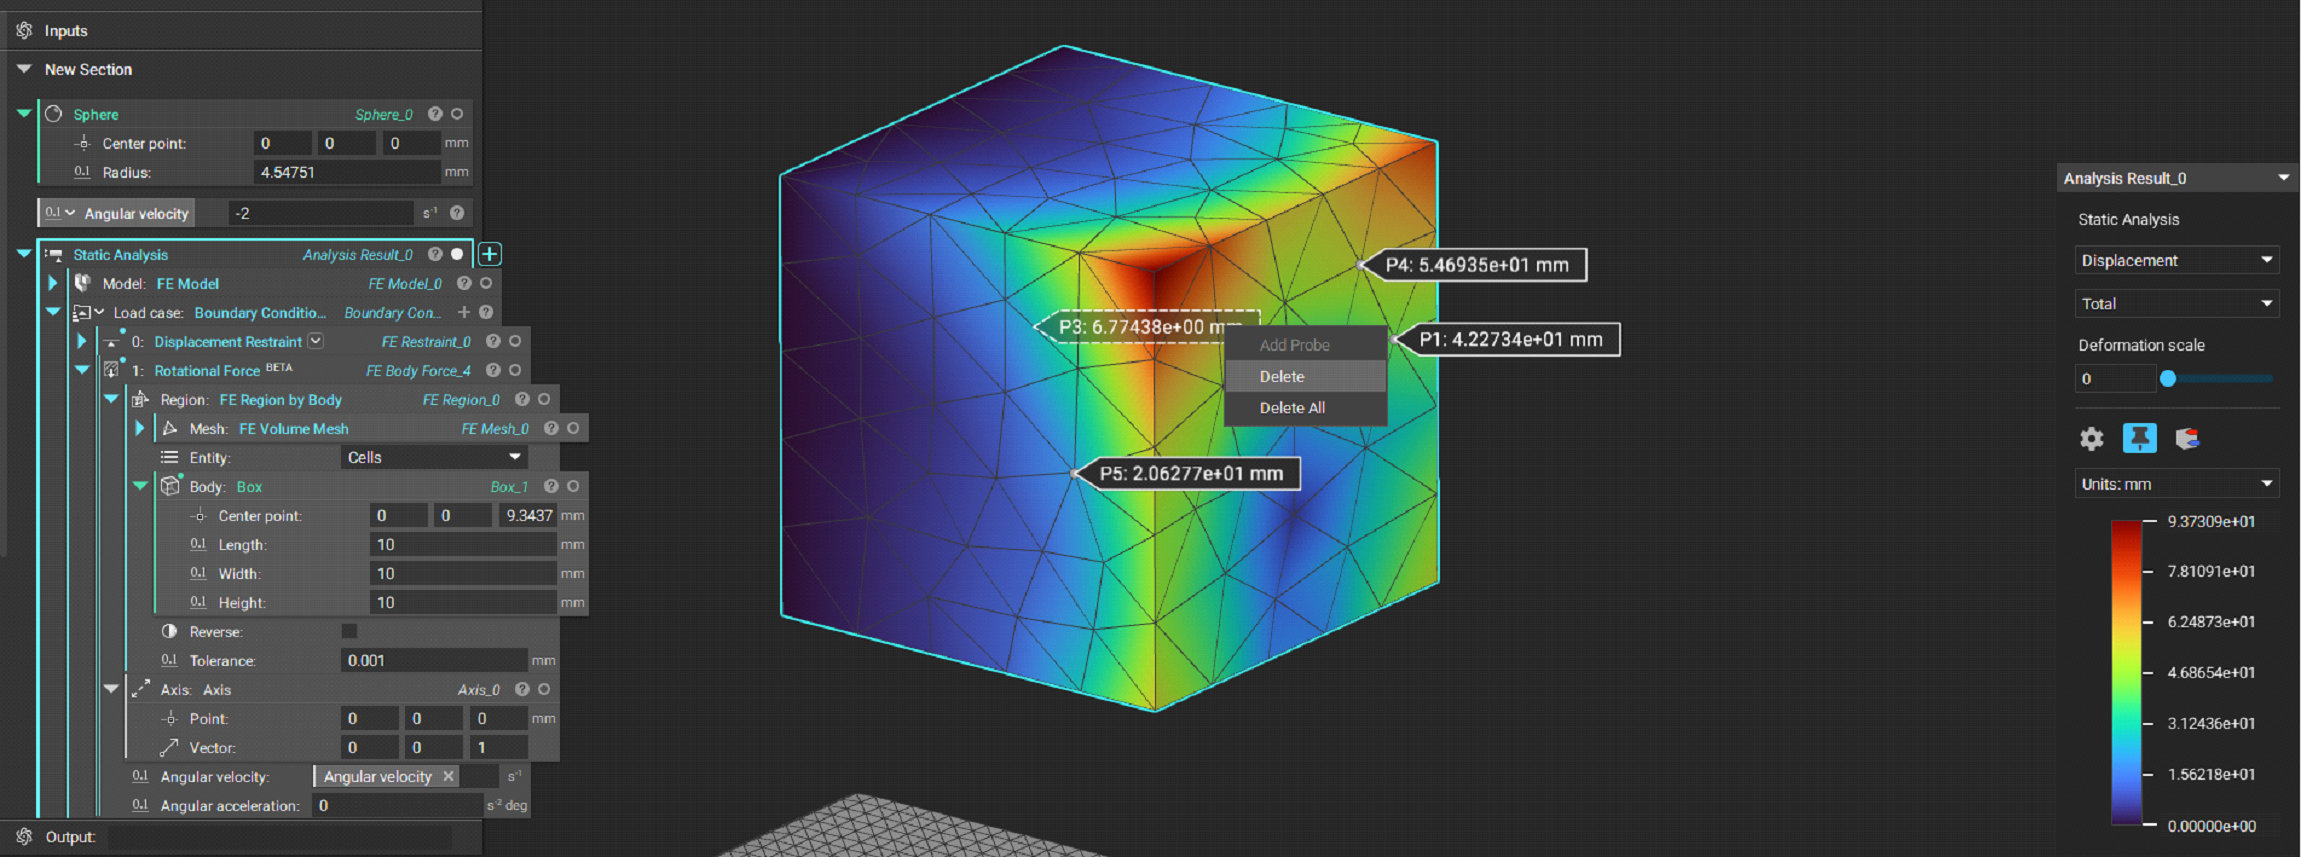This screenshot has height=857, width=2301.
Task: Open help for Rotational Force row
Action: coord(493,370)
